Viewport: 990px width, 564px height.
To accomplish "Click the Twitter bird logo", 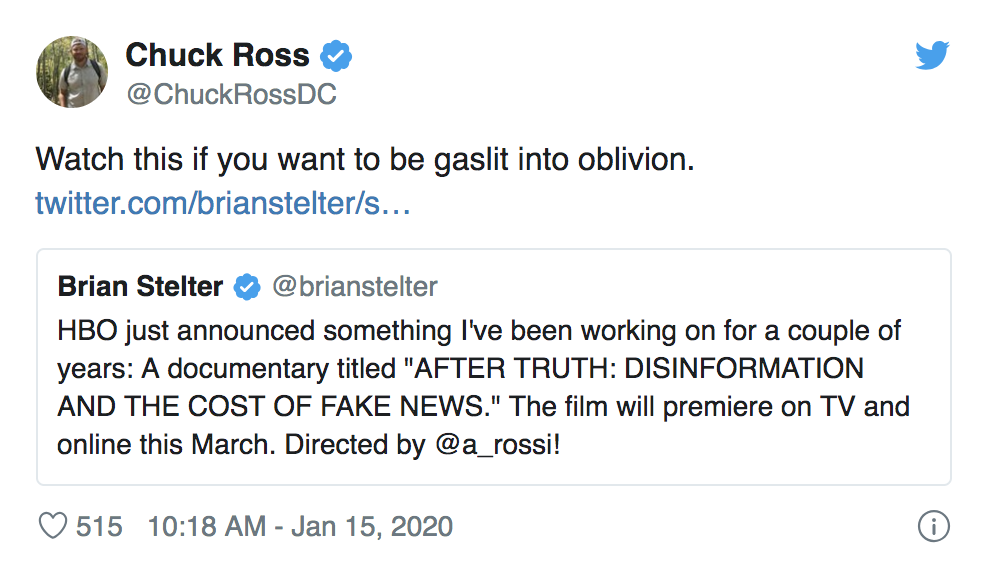I will (x=932, y=56).
